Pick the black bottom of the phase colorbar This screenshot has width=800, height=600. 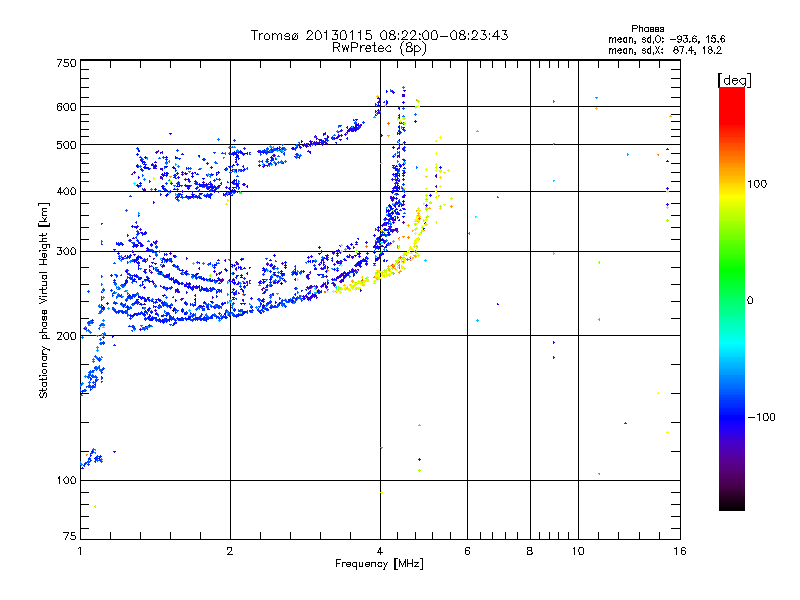(732, 505)
